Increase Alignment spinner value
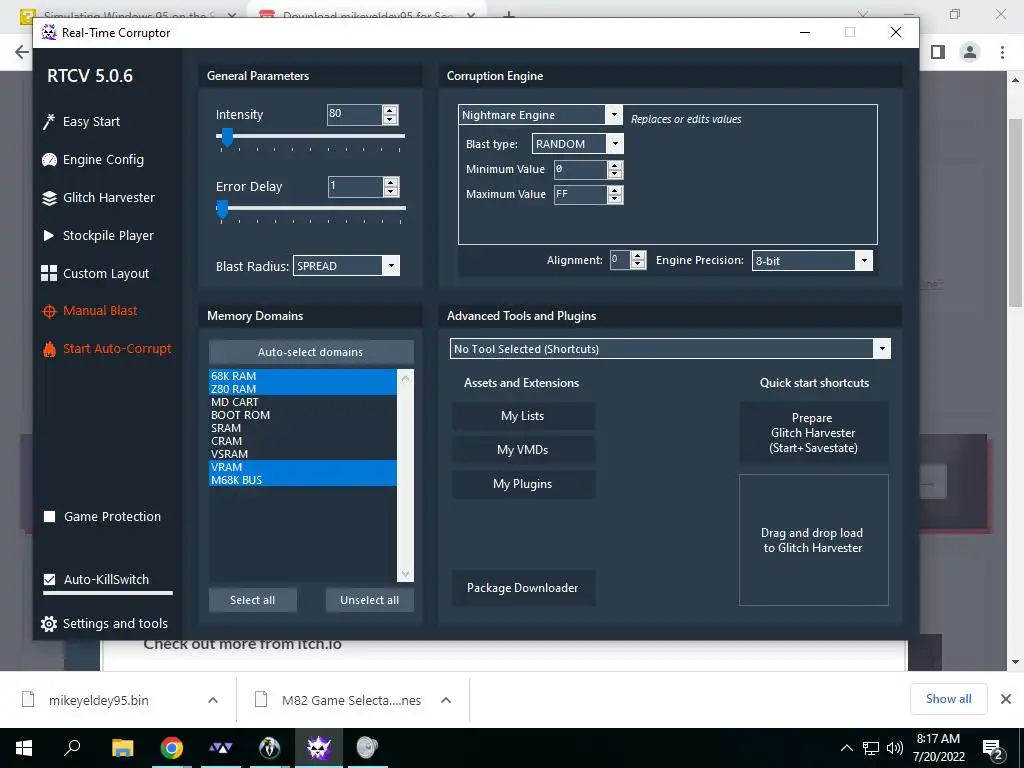1024x768 pixels. (x=638, y=255)
